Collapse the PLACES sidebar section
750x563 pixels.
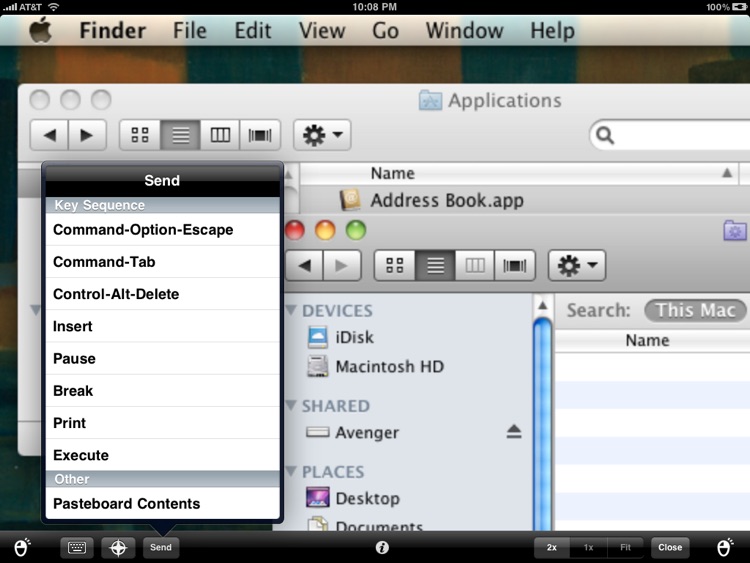[x=291, y=472]
